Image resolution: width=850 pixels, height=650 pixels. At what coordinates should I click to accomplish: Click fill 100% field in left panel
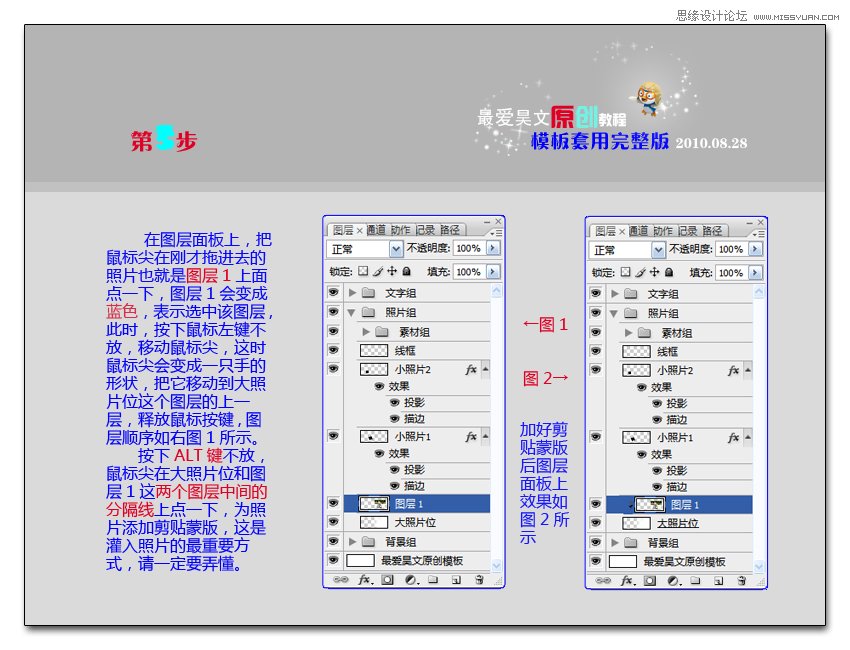pos(469,272)
